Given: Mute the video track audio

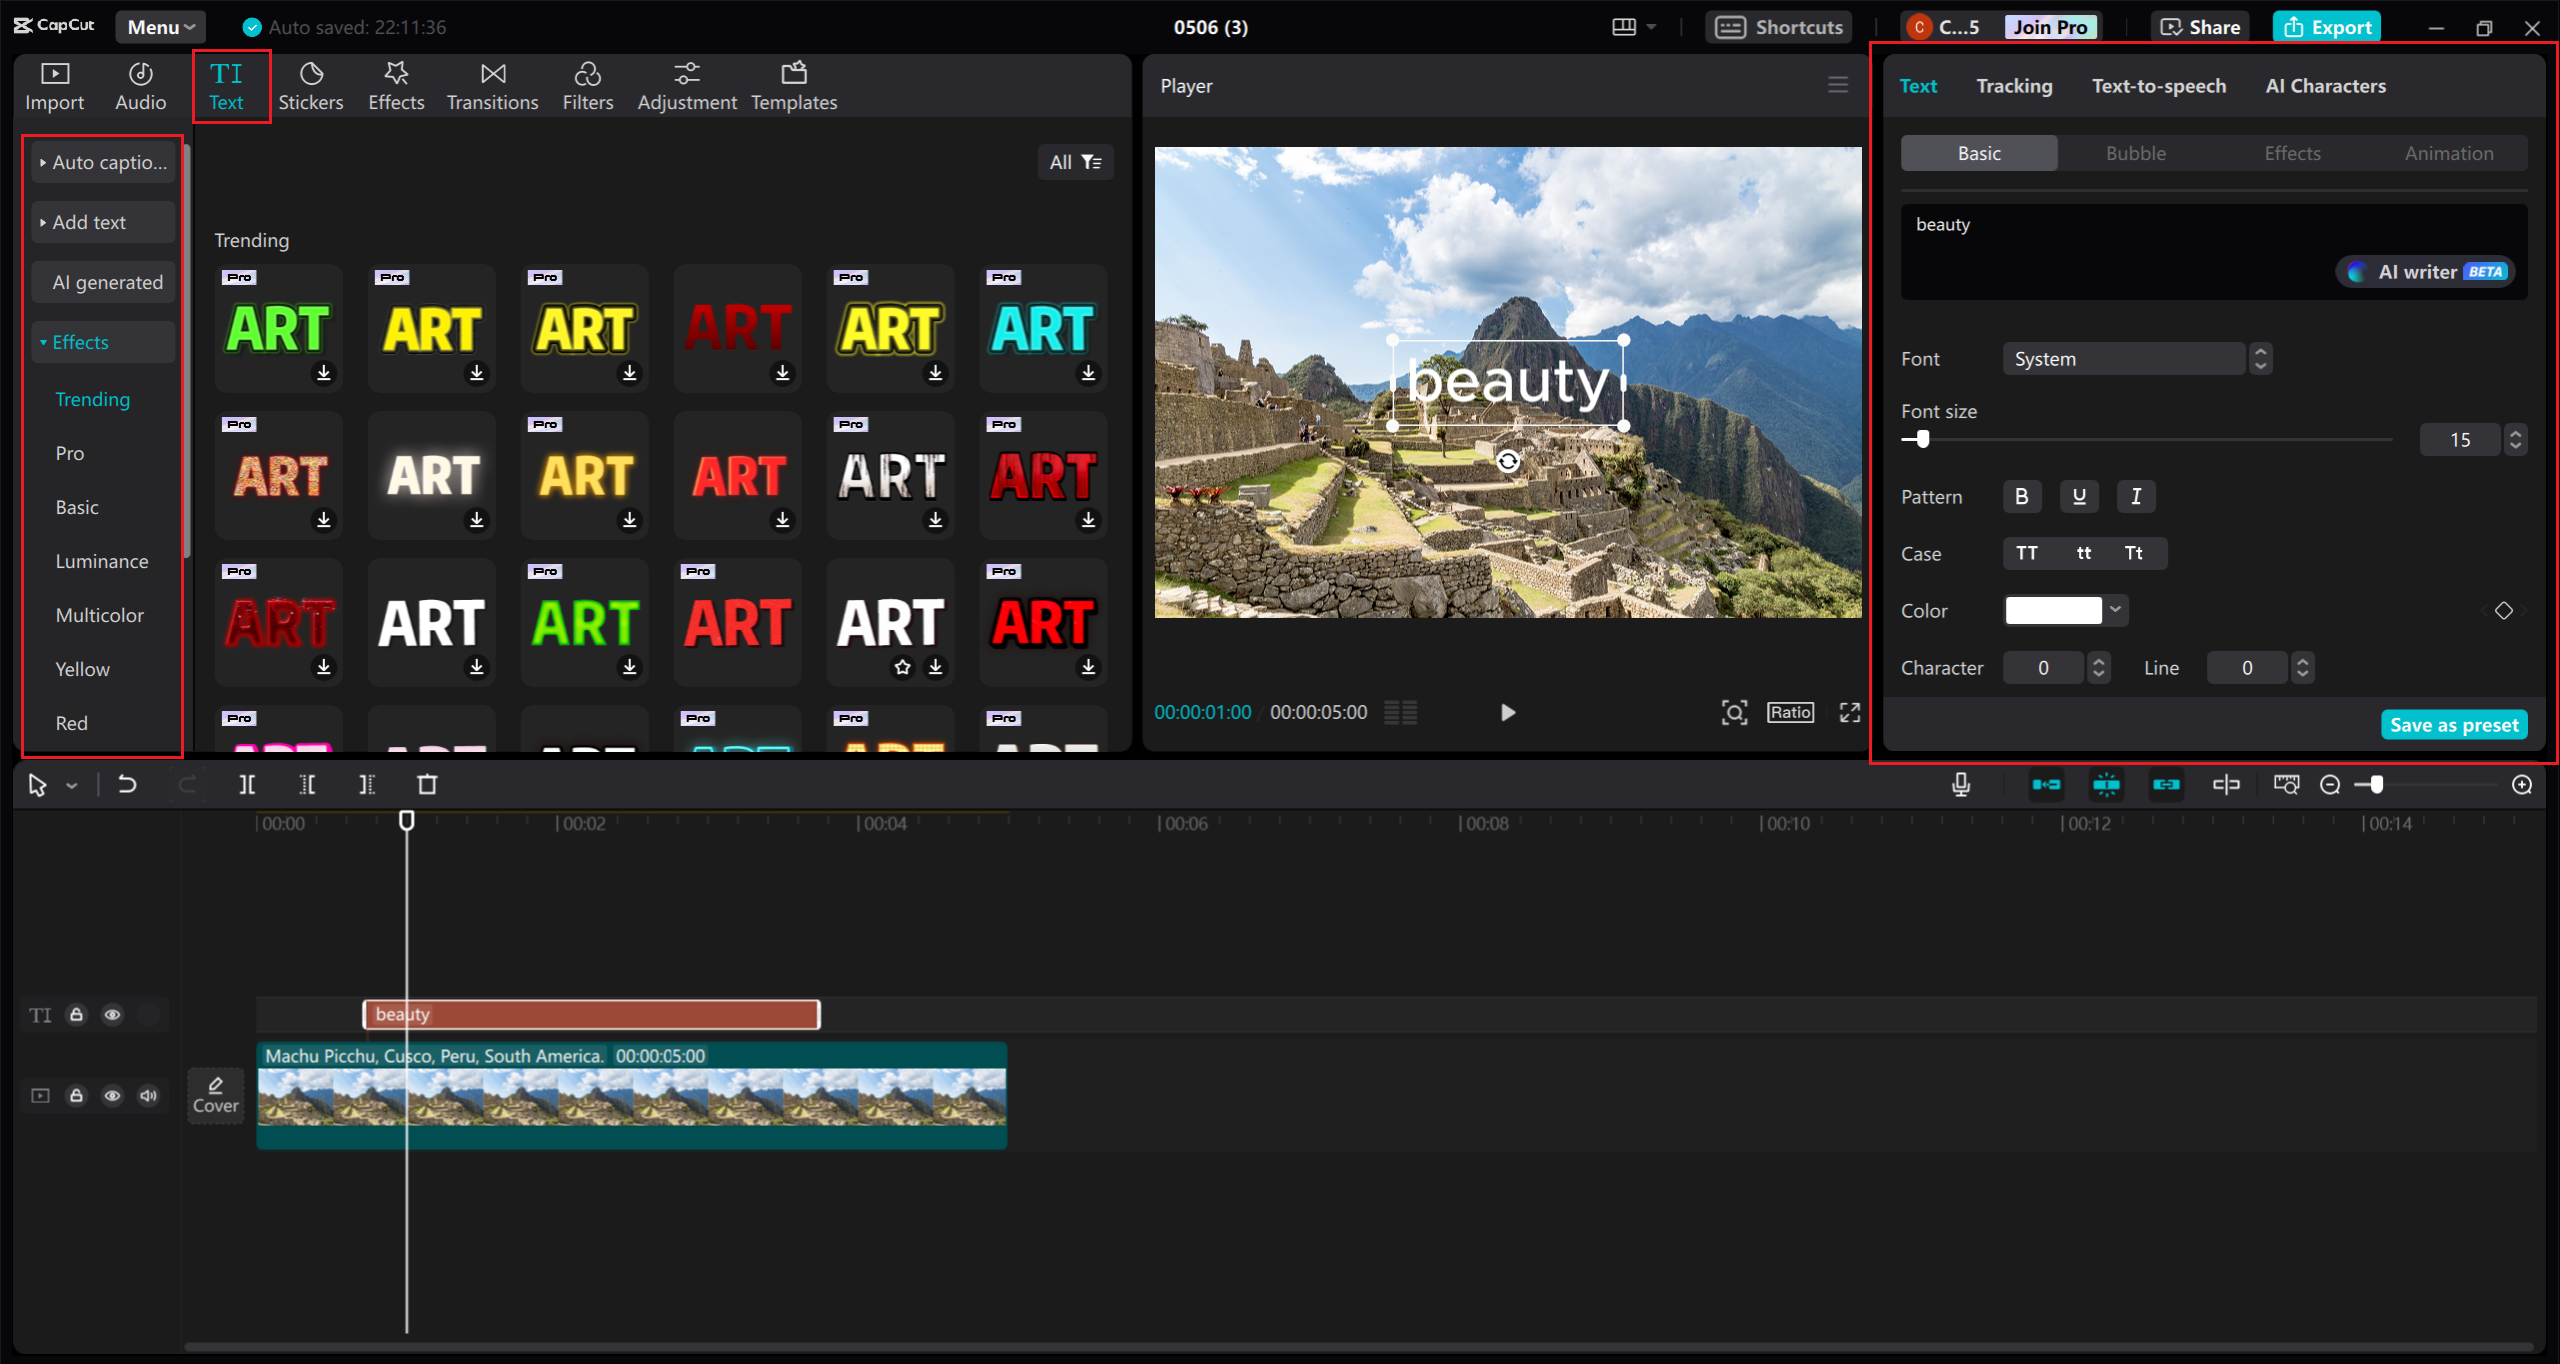Looking at the screenshot, I should (148, 1095).
